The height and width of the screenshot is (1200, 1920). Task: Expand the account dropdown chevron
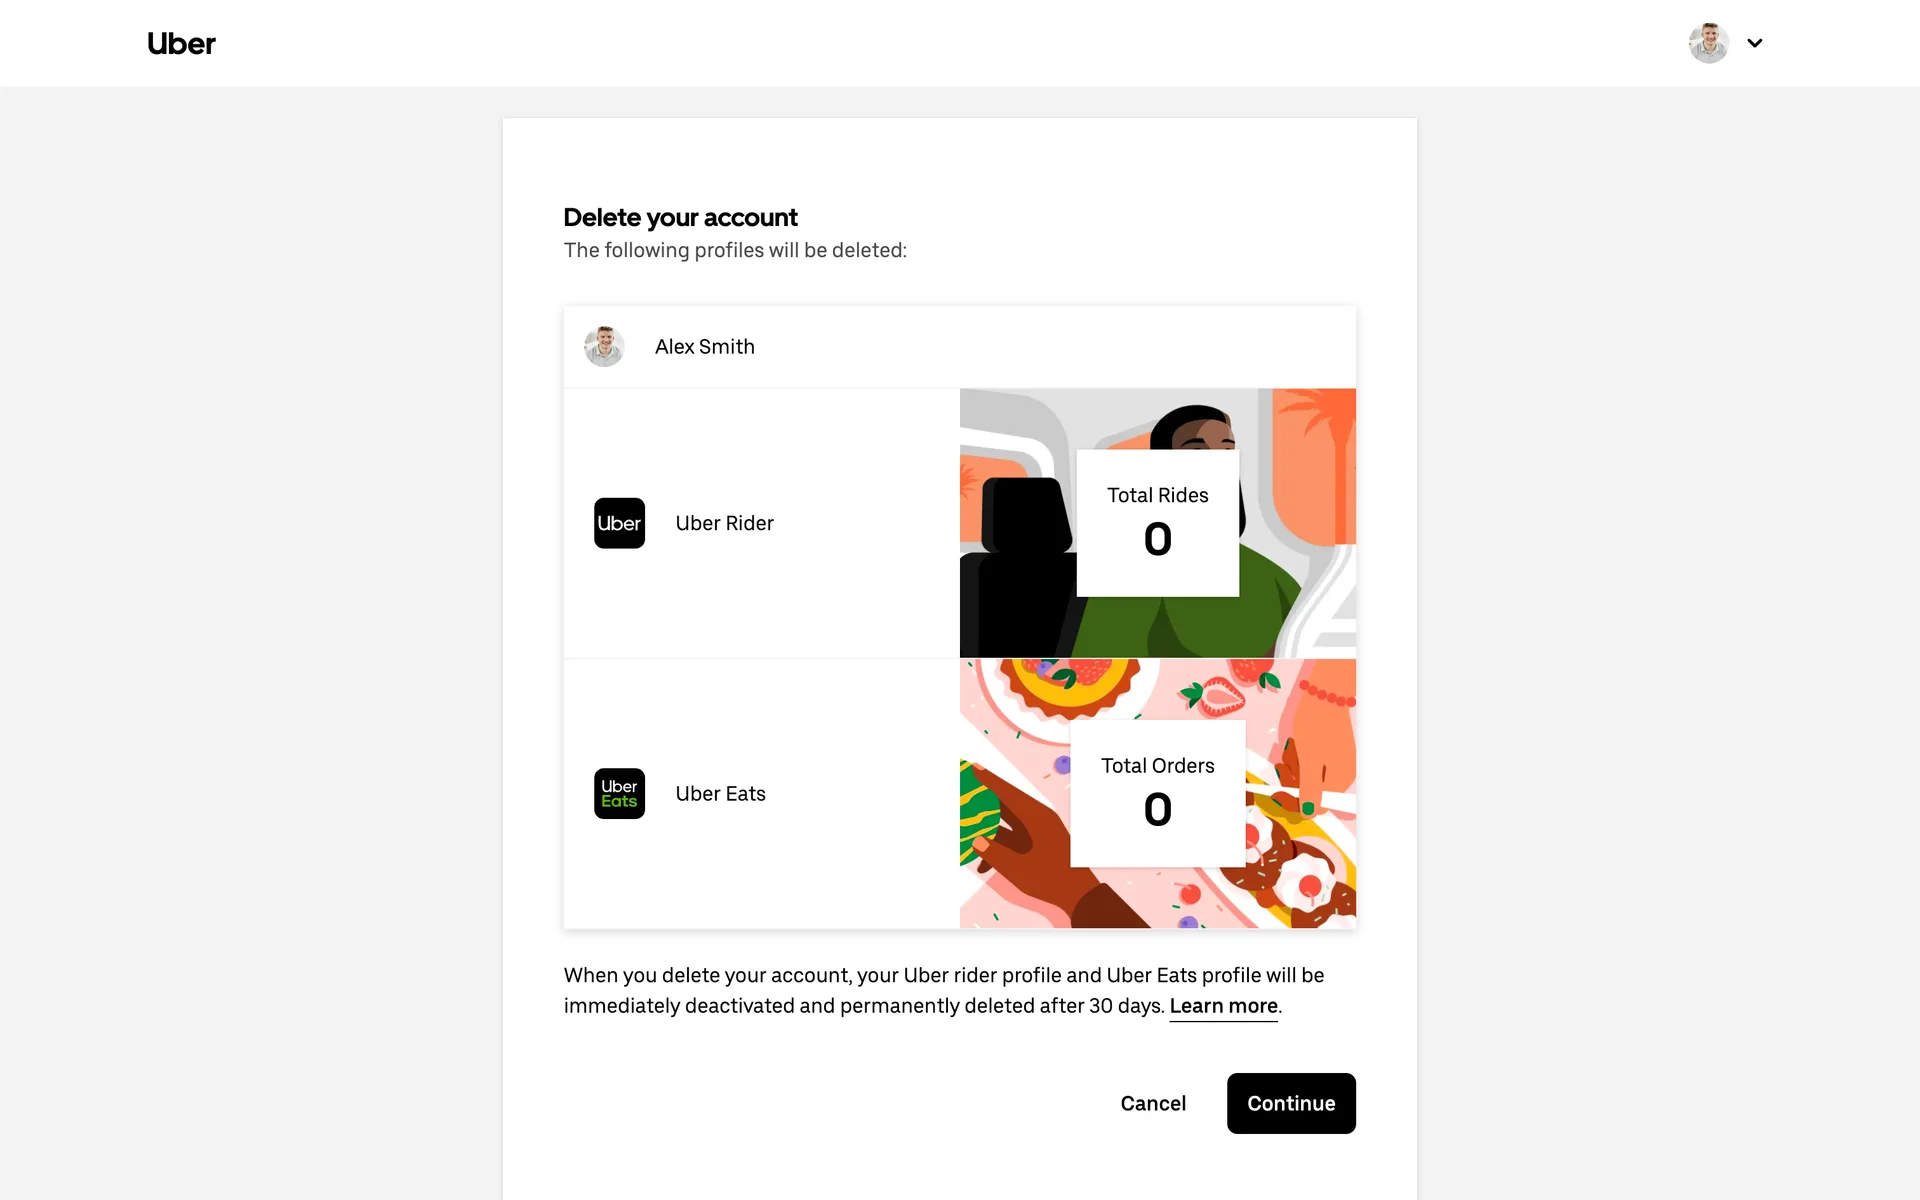tap(1754, 43)
